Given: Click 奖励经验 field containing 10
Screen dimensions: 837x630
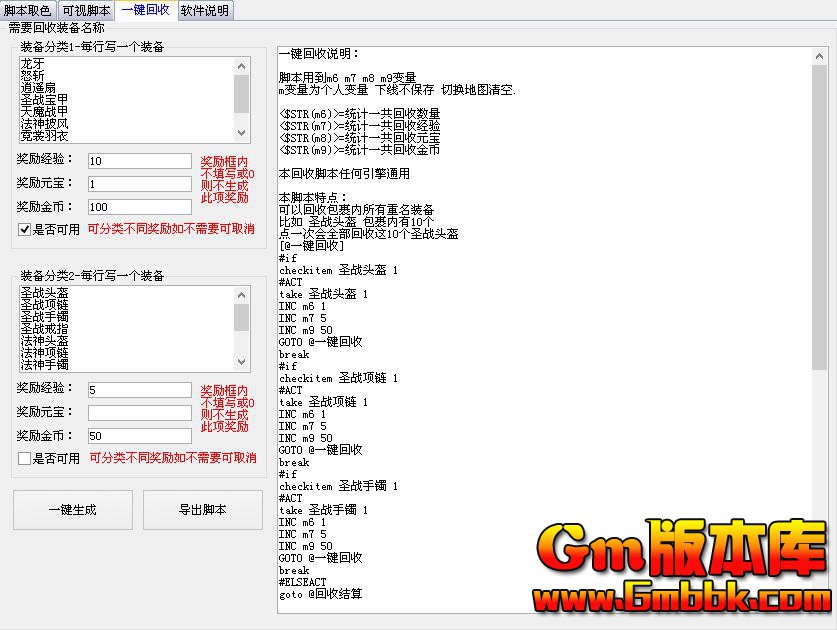Looking at the screenshot, I should pos(139,161).
